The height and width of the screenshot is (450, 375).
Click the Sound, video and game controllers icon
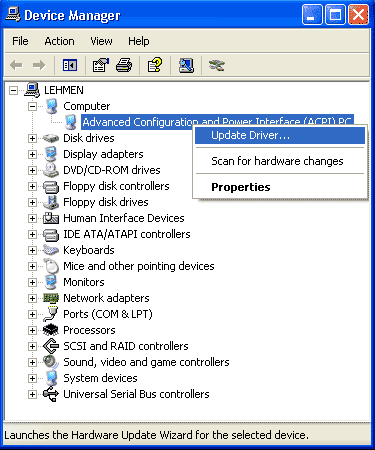coord(51,362)
